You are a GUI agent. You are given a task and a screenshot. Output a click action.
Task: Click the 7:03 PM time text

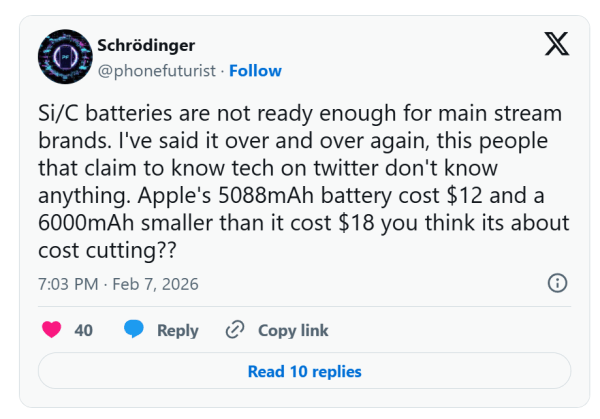coord(67,284)
